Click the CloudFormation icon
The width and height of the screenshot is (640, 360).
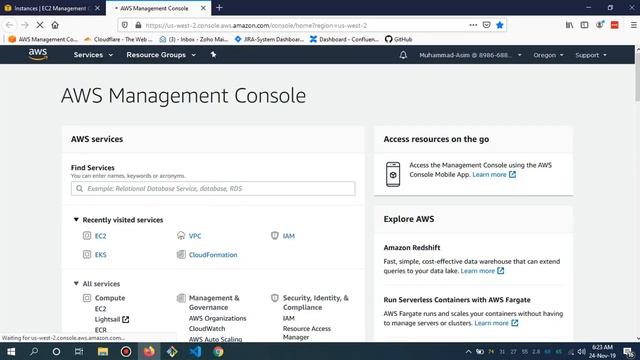click(x=181, y=254)
